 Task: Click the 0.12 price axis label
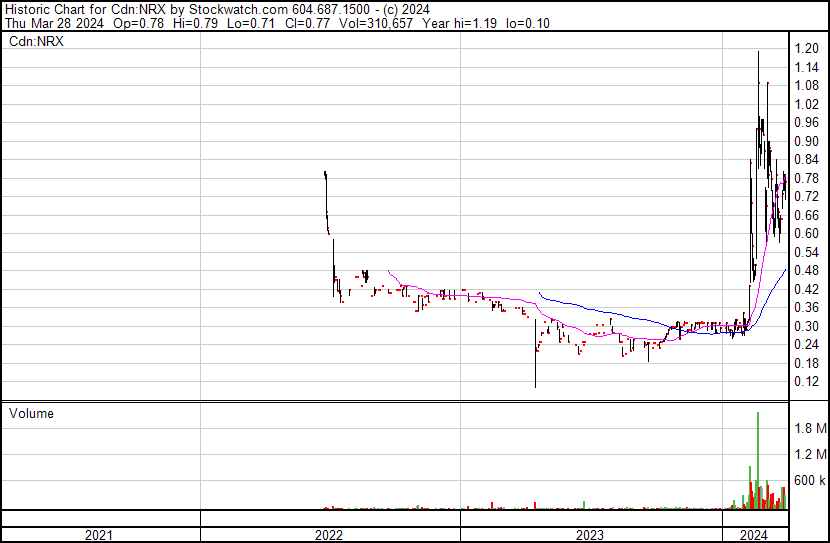pyautogui.click(x=806, y=382)
